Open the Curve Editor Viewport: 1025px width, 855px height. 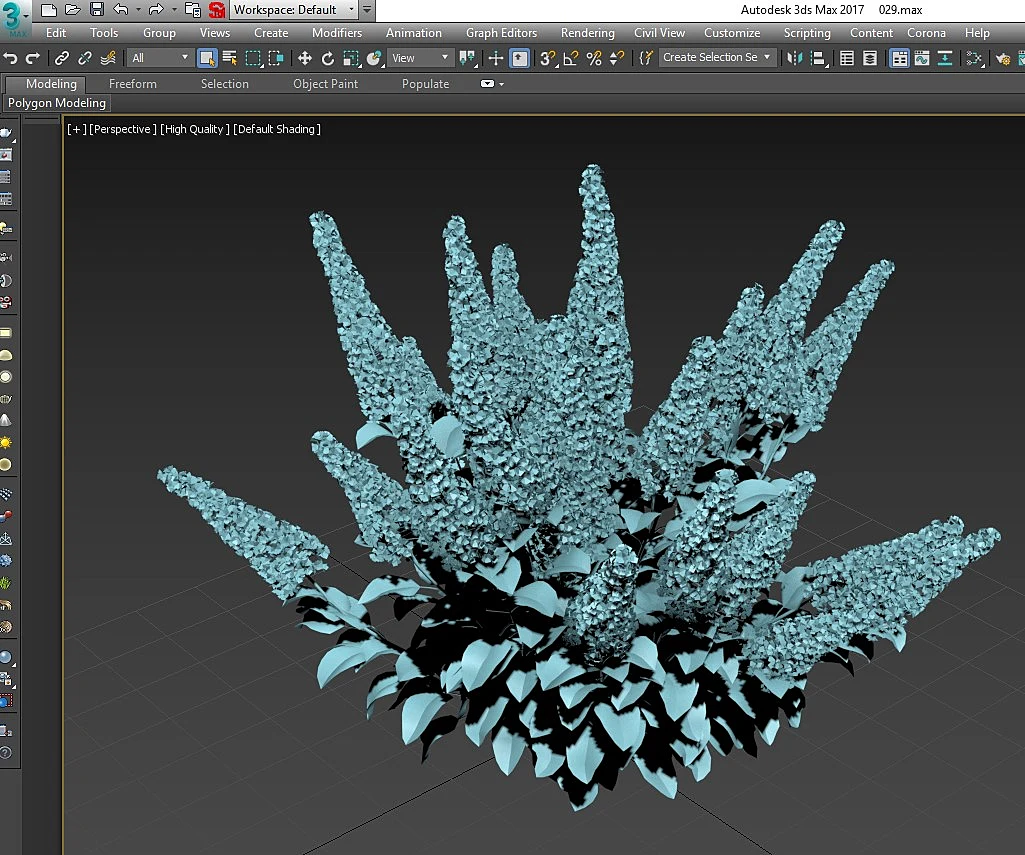[x=922, y=58]
